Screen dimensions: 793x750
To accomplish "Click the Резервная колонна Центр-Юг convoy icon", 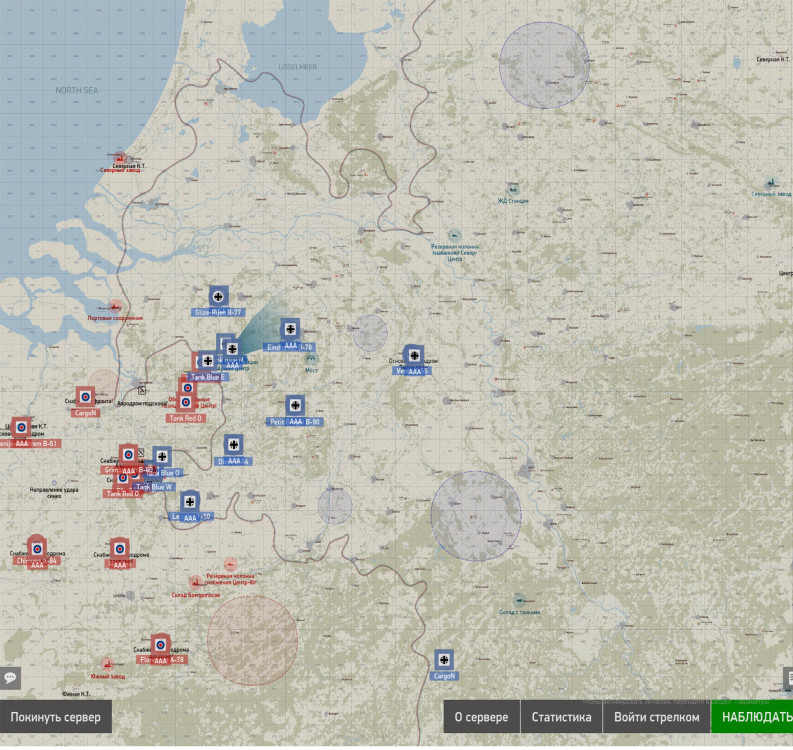I will 231,564.
